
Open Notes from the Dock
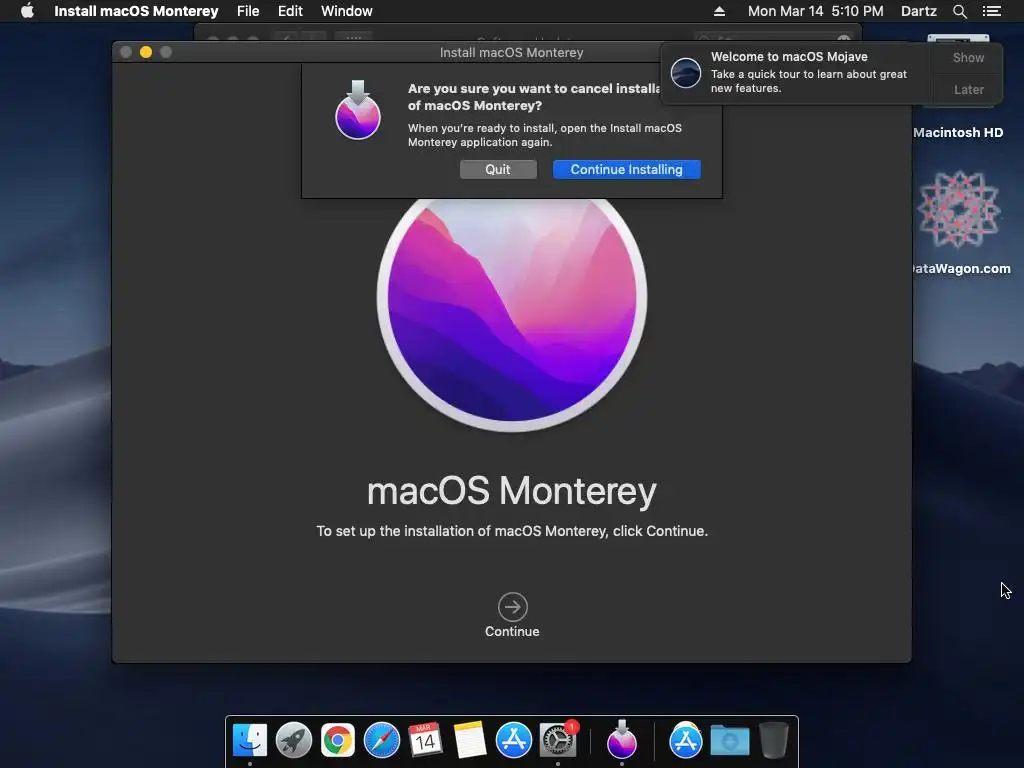click(470, 740)
